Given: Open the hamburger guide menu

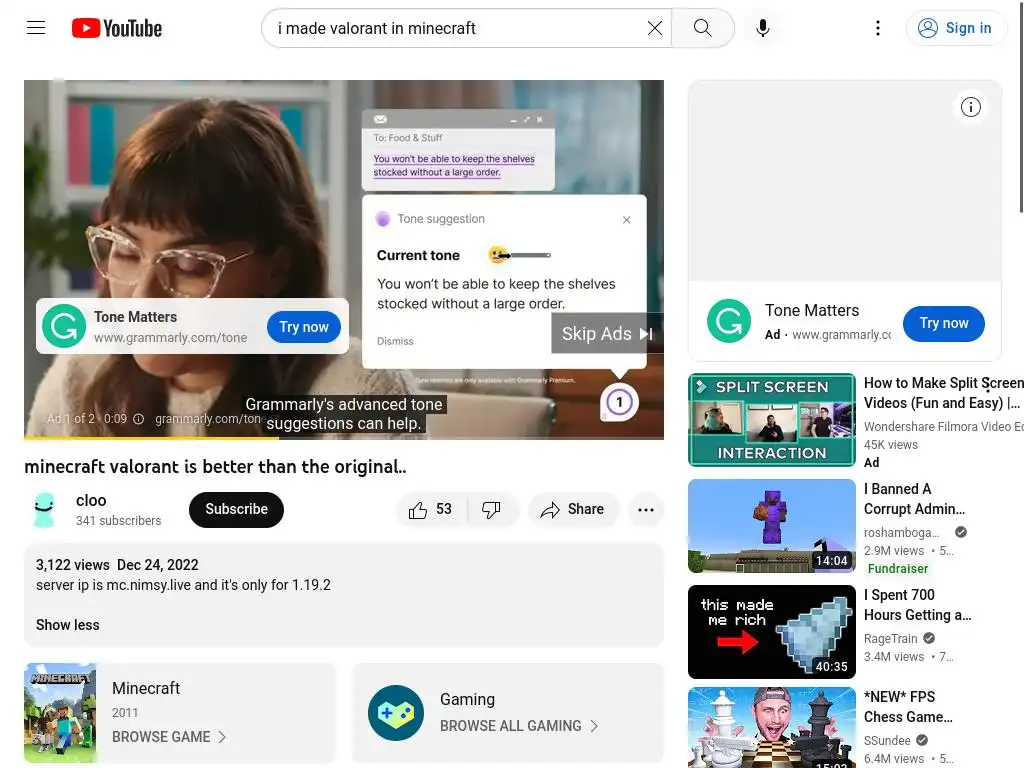Looking at the screenshot, I should (36, 28).
